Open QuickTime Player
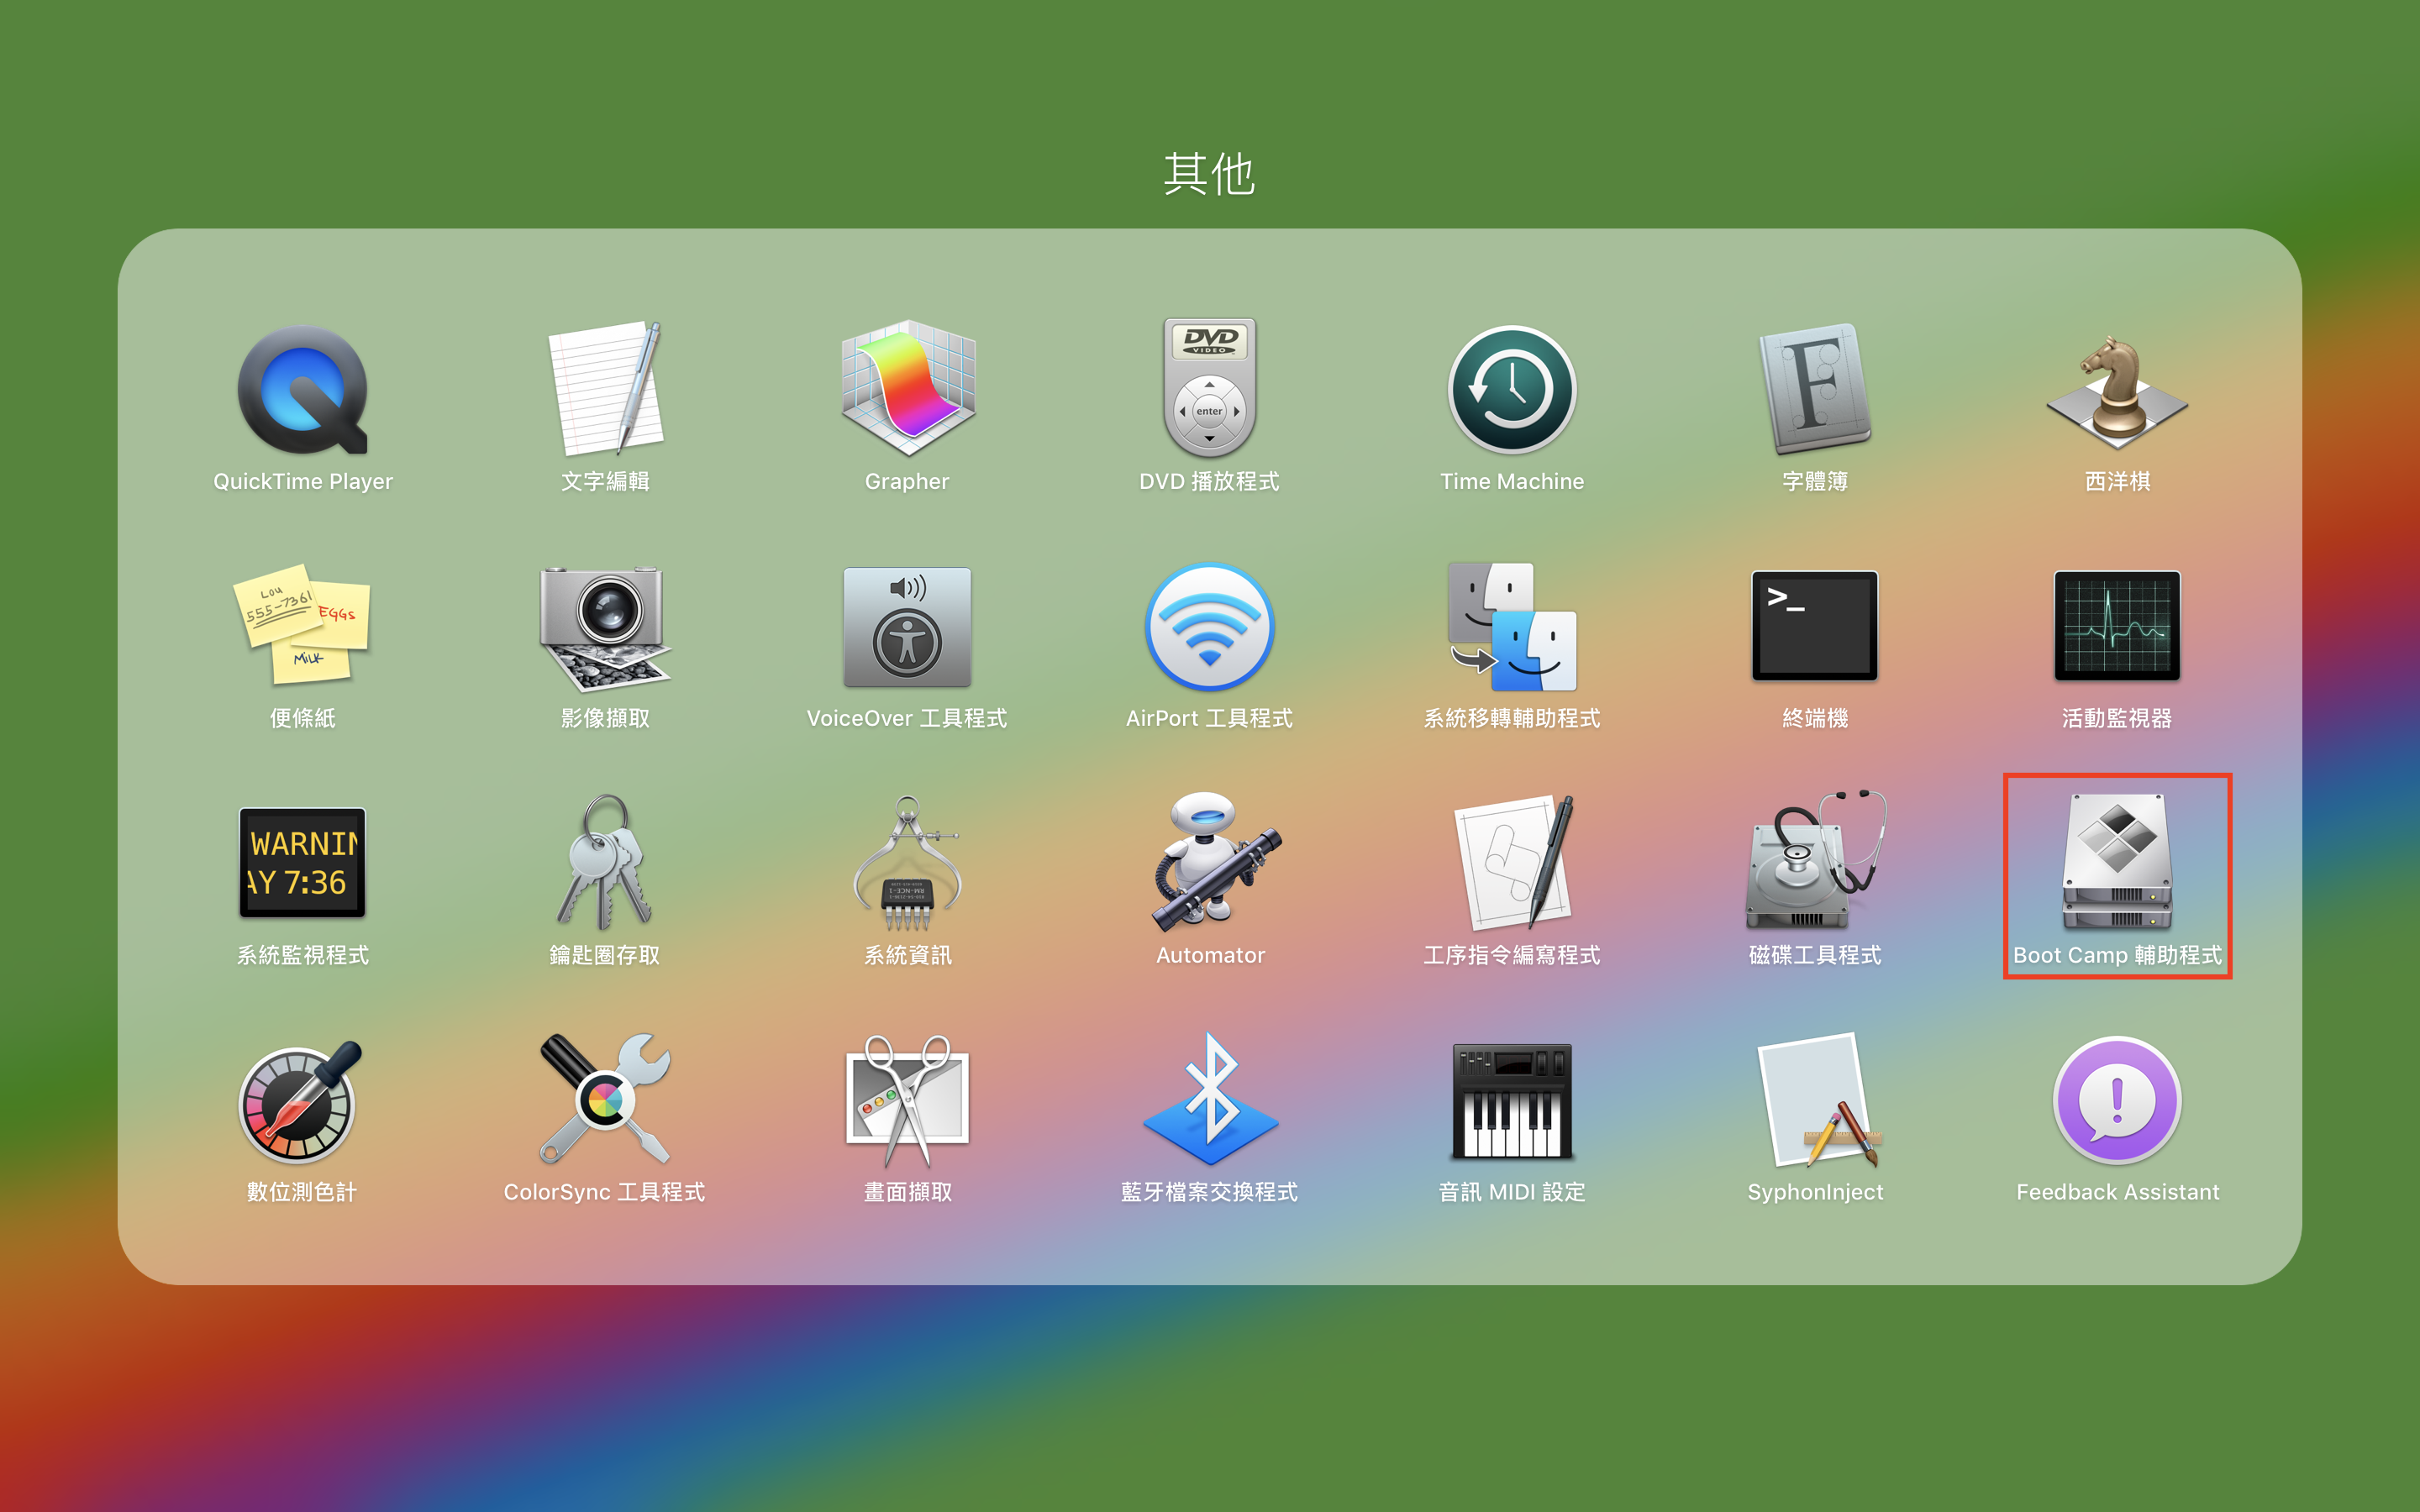2420x1512 pixels. coord(302,391)
